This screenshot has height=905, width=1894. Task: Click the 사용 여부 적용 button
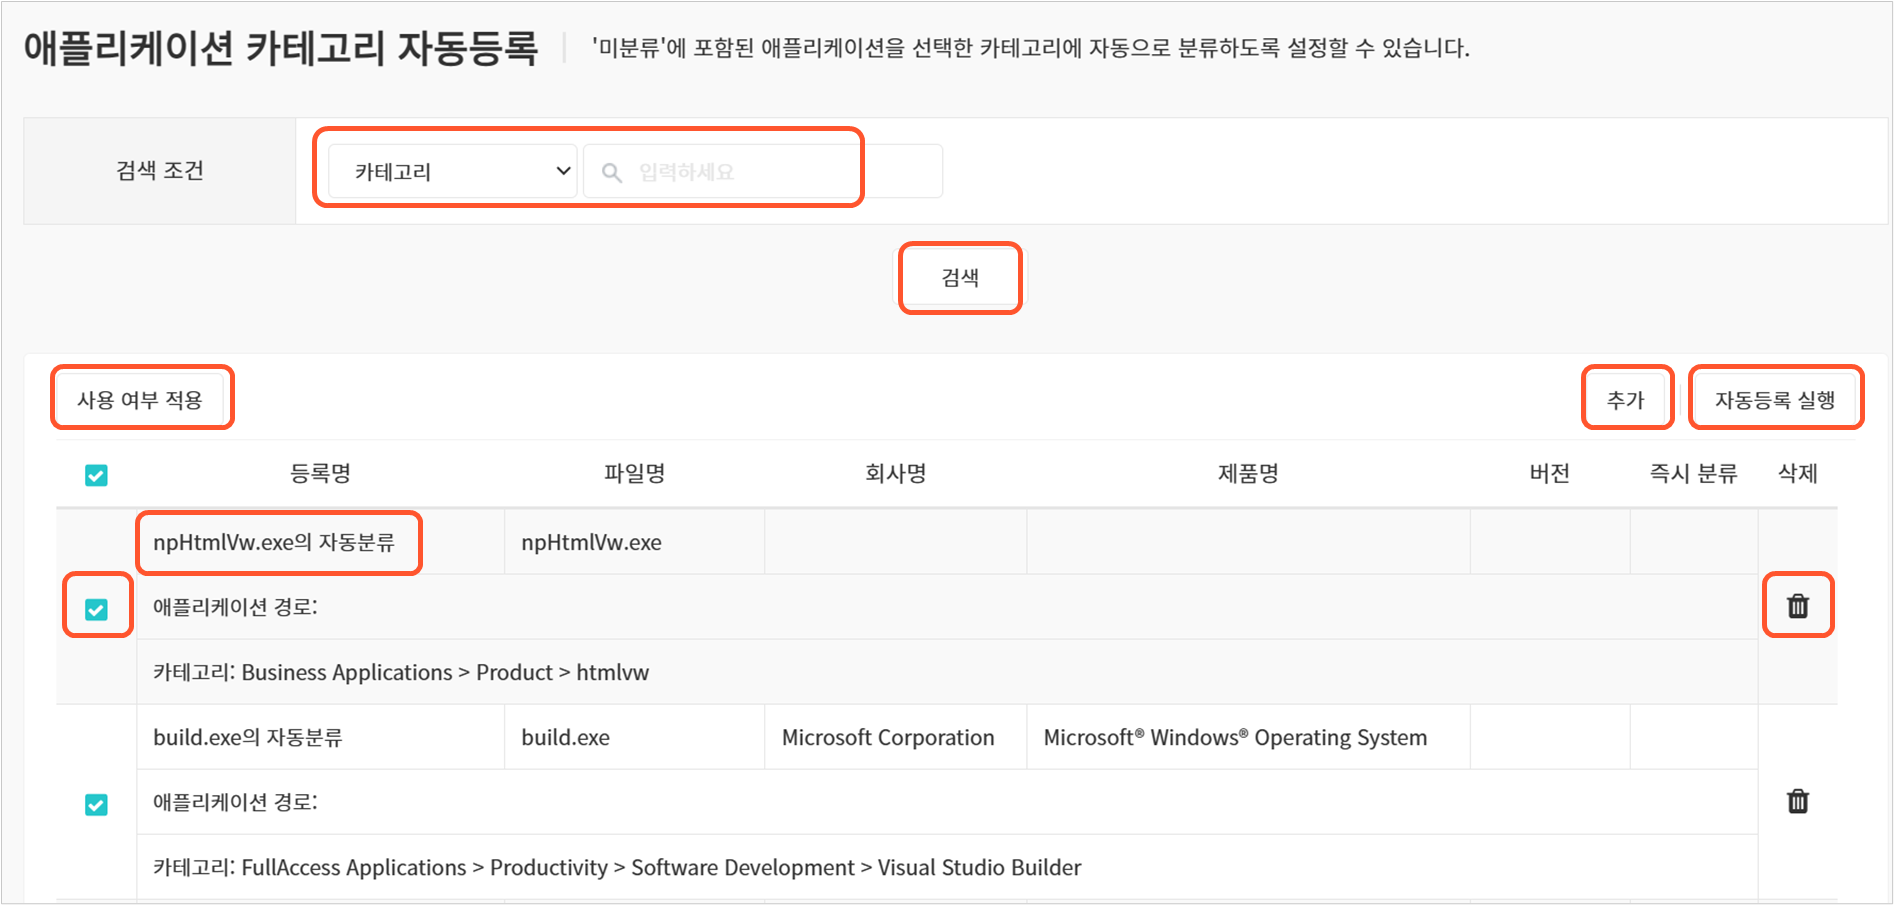140,400
